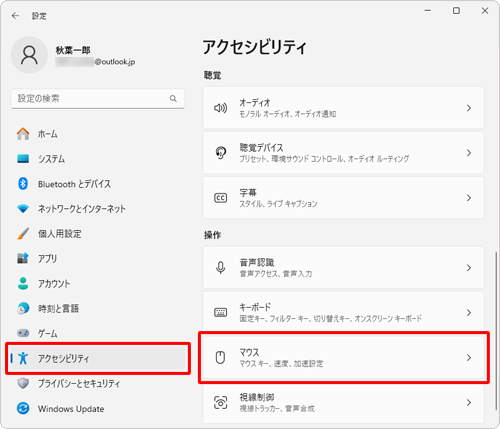Click the ゲーム controller icon
The image size is (500, 429).
23,333
